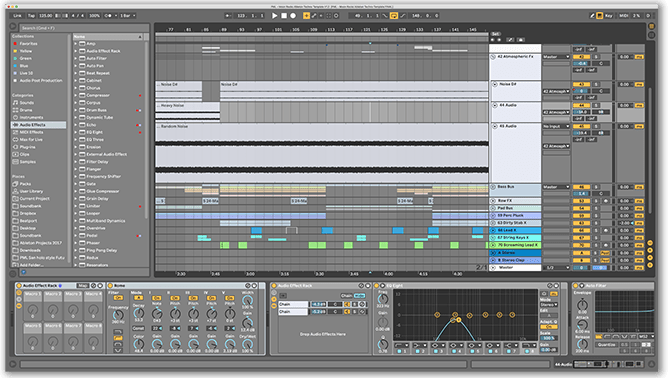Unfold the 42 Atmospheric Fx track
This screenshot has width=672, height=378.
pos(493,57)
